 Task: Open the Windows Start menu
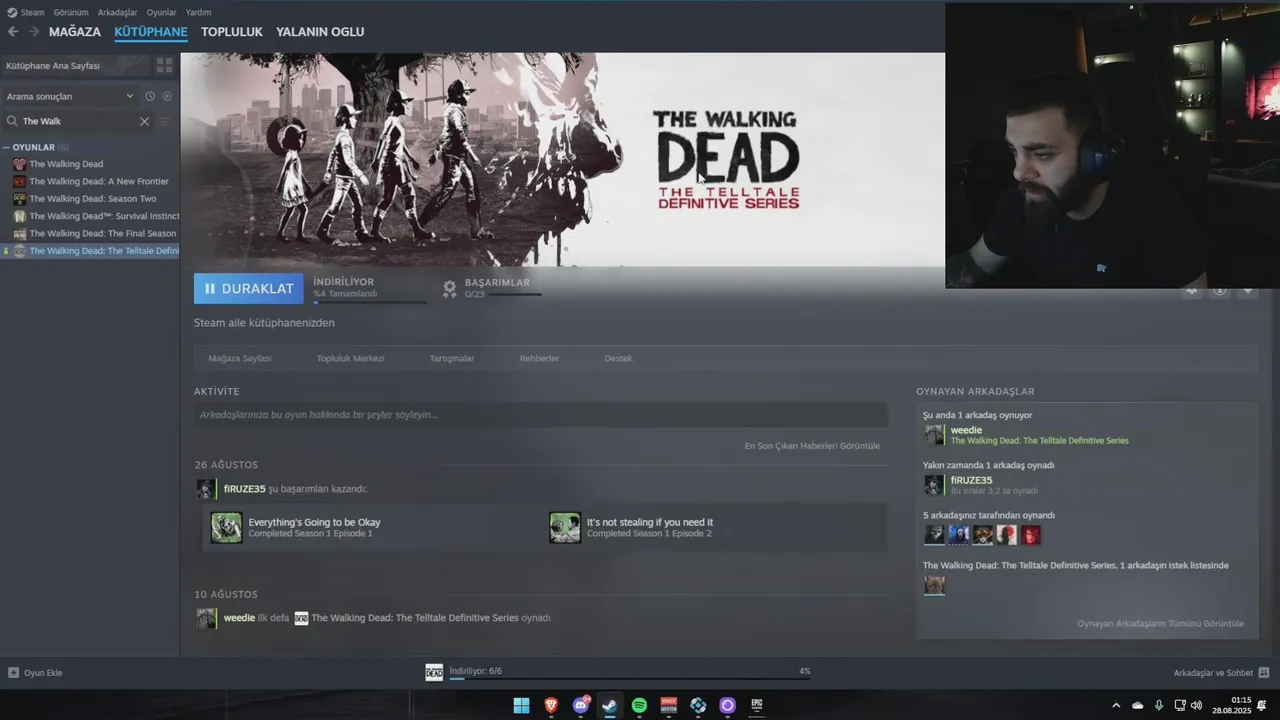521,705
